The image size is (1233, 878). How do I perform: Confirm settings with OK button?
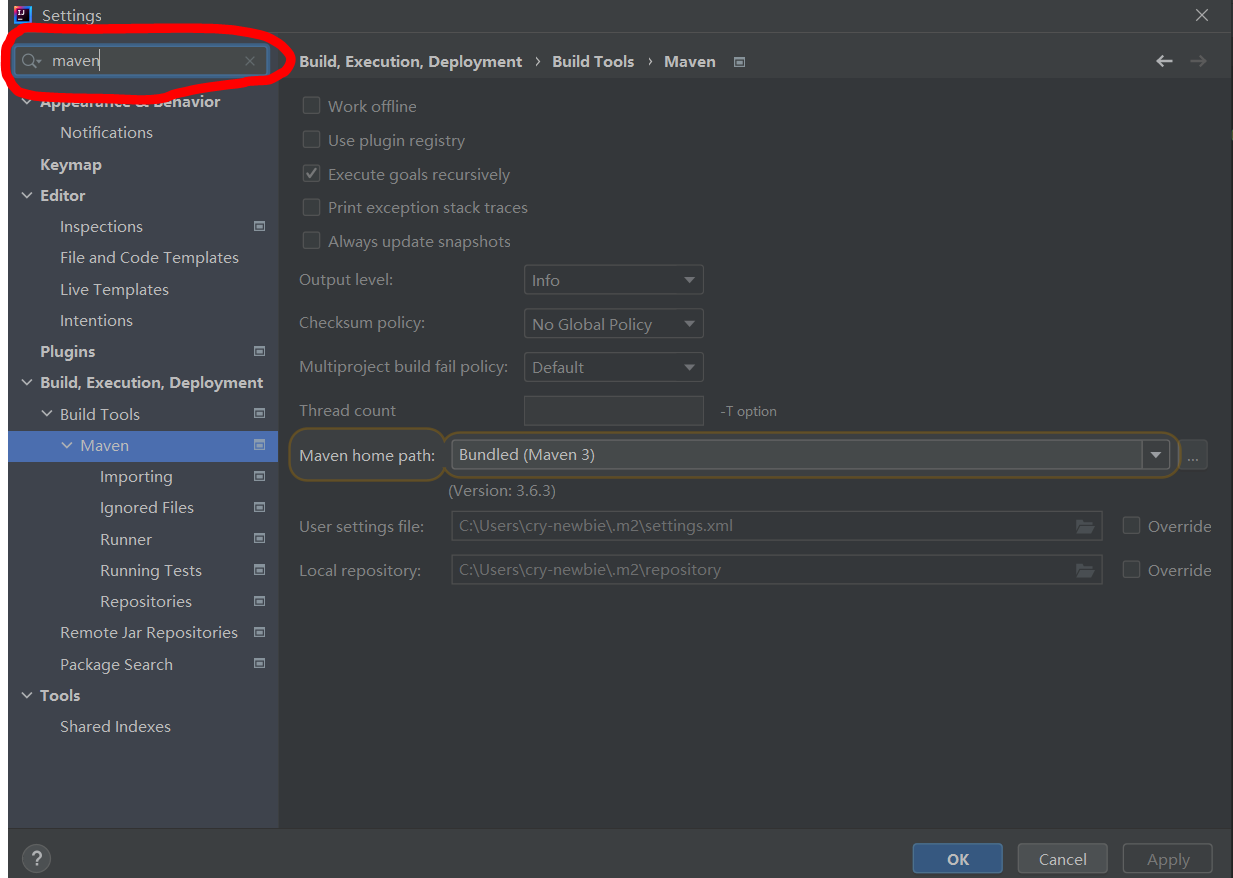(x=958, y=859)
